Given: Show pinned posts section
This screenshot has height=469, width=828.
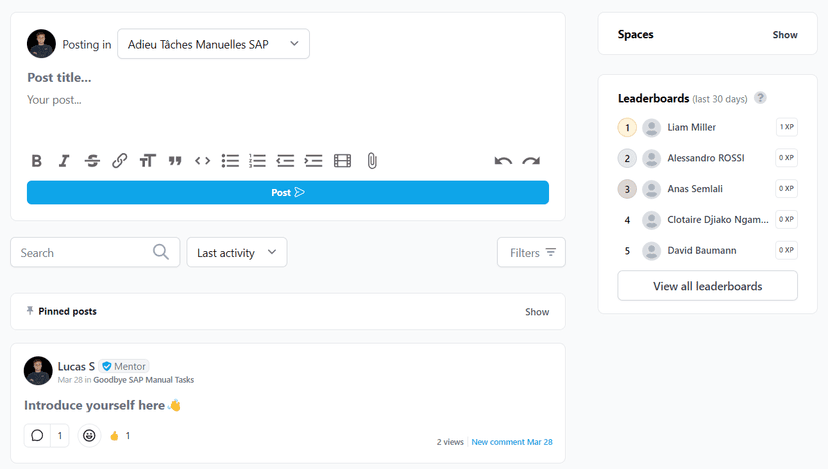Looking at the screenshot, I should [x=537, y=312].
